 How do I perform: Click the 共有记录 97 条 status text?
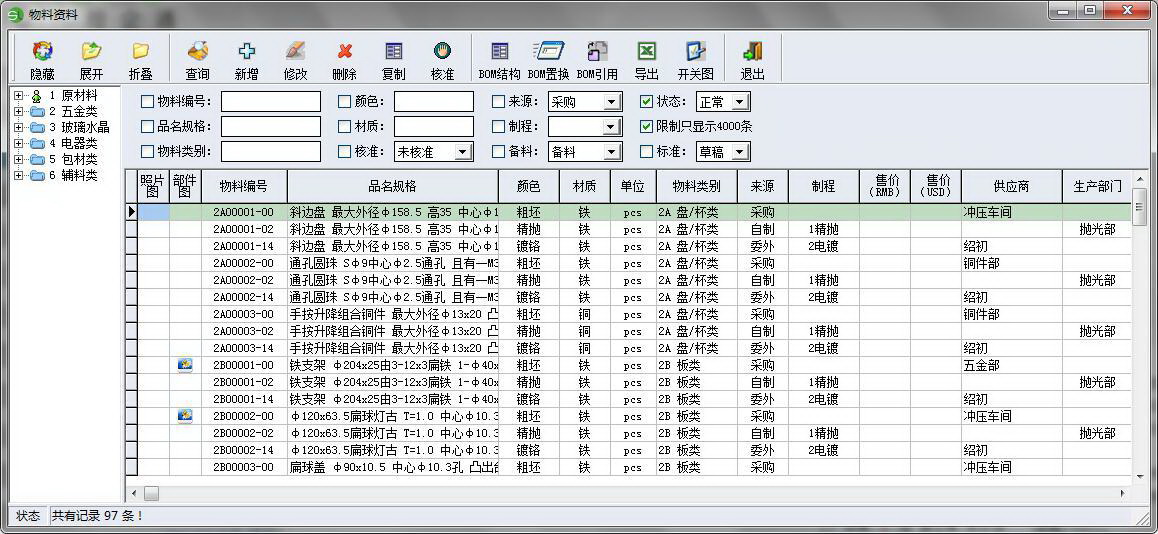coord(97,516)
